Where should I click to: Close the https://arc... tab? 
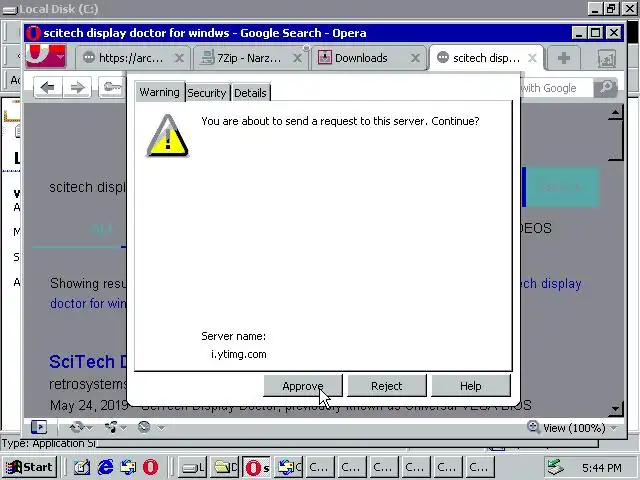(x=179, y=58)
